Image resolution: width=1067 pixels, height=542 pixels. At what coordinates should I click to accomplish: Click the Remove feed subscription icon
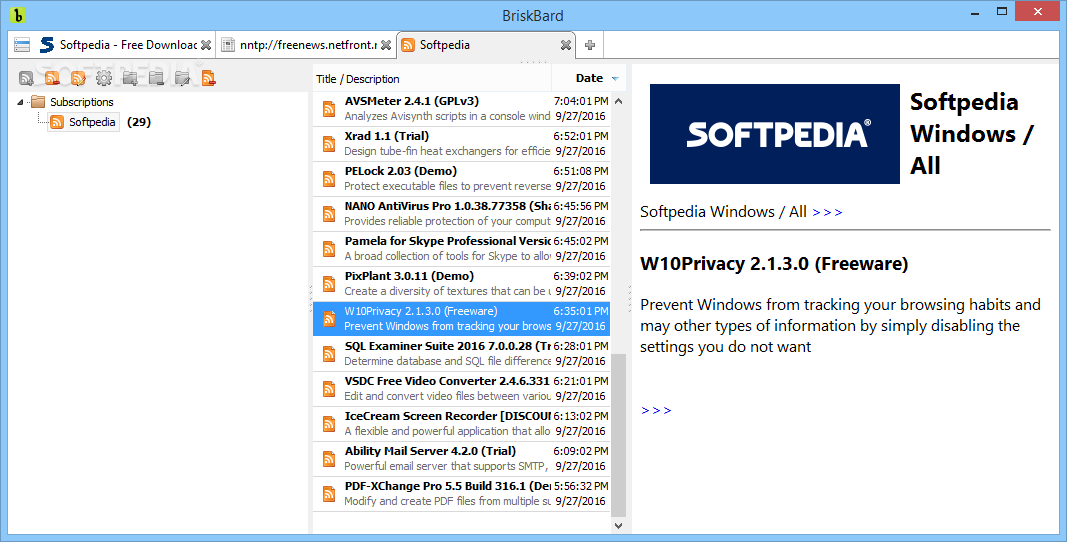[52, 78]
